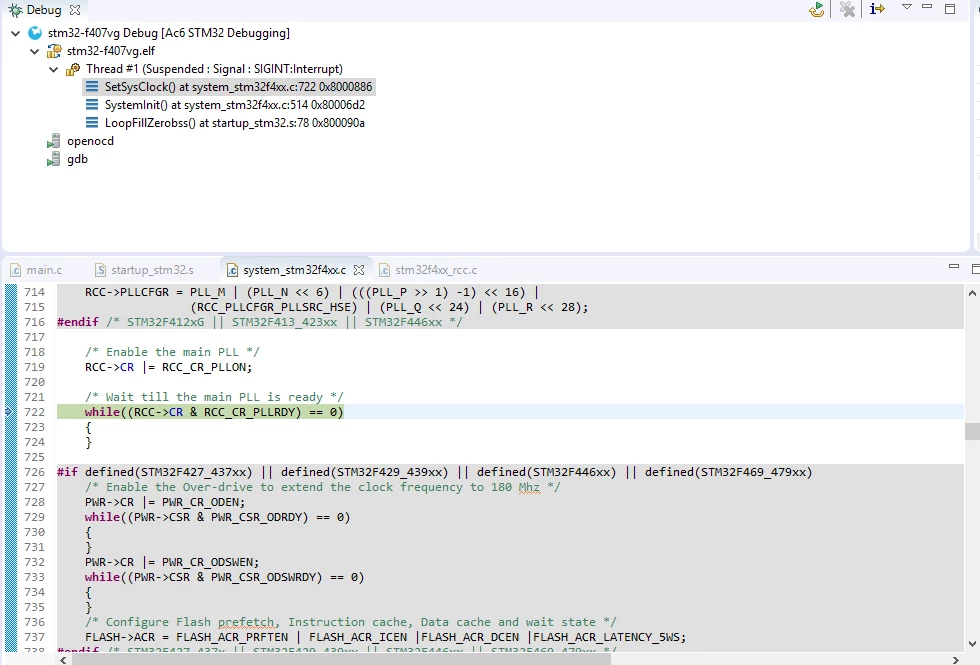Click the RCC->PLLCFGR assignment line 714
Image resolution: width=980 pixels, height=665 pixels.
(312, 292)
